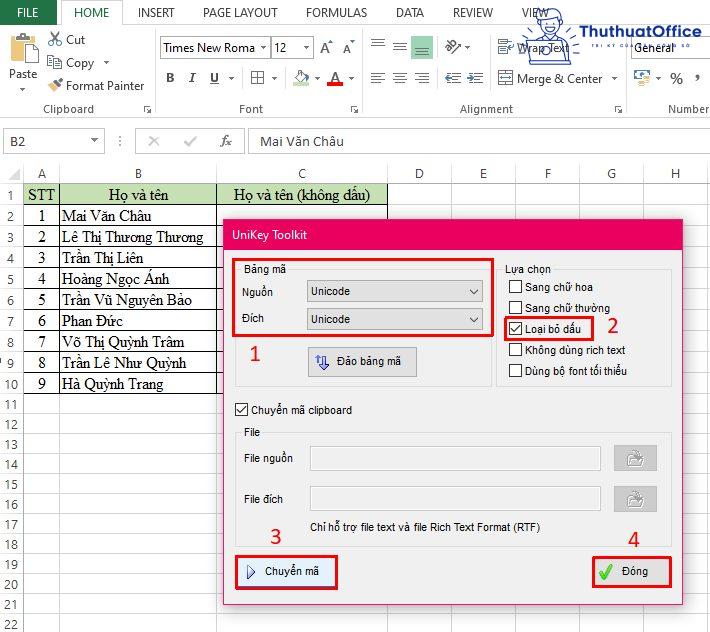Open the Đích encoding dropdown
710x632 pixels.
pos(394,319)
